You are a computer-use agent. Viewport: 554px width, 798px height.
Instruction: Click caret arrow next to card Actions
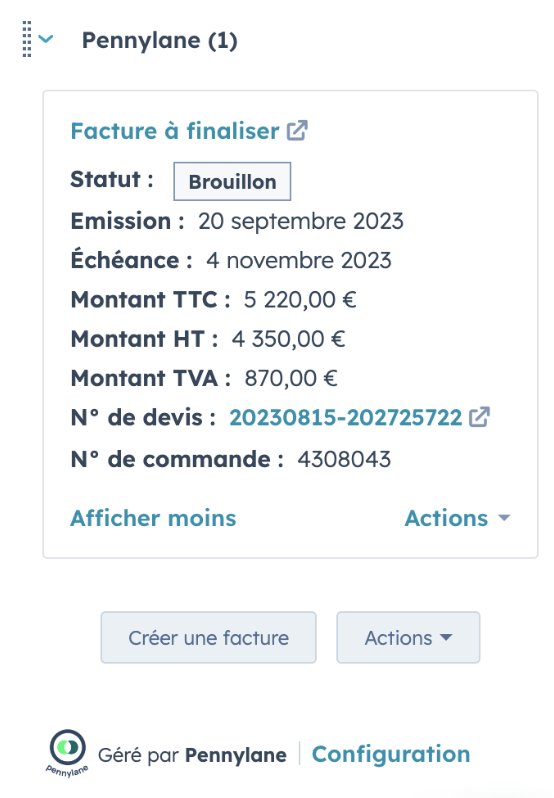[504, 518]
